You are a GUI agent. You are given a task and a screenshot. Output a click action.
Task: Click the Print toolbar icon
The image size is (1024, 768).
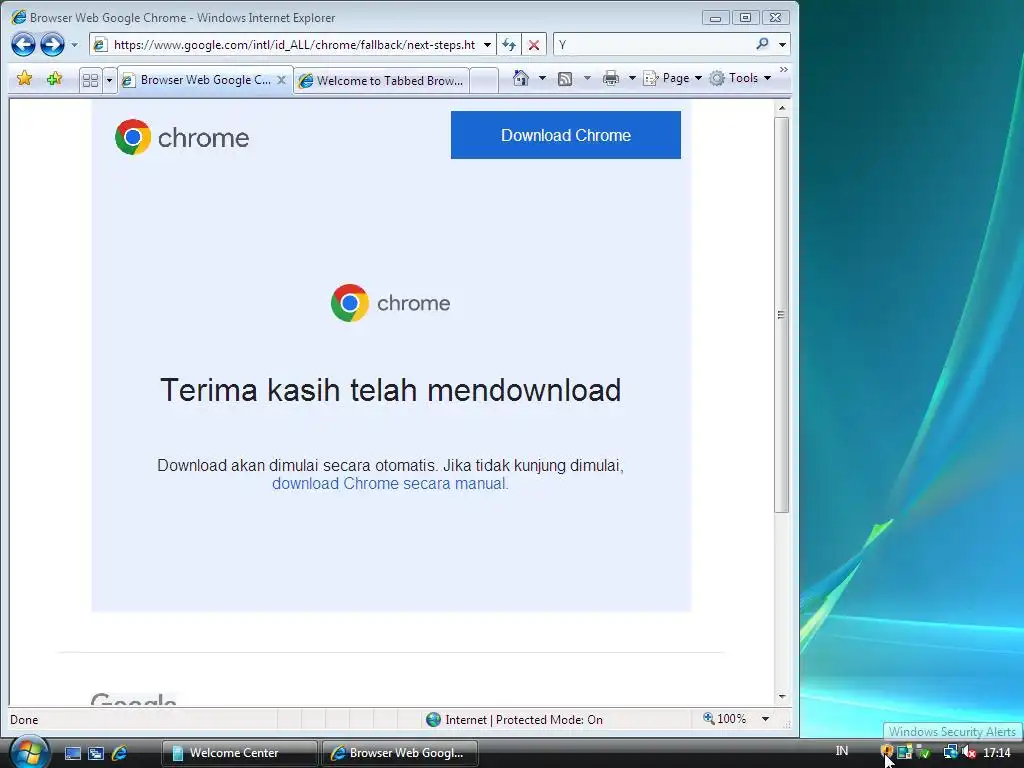(611, 78)
